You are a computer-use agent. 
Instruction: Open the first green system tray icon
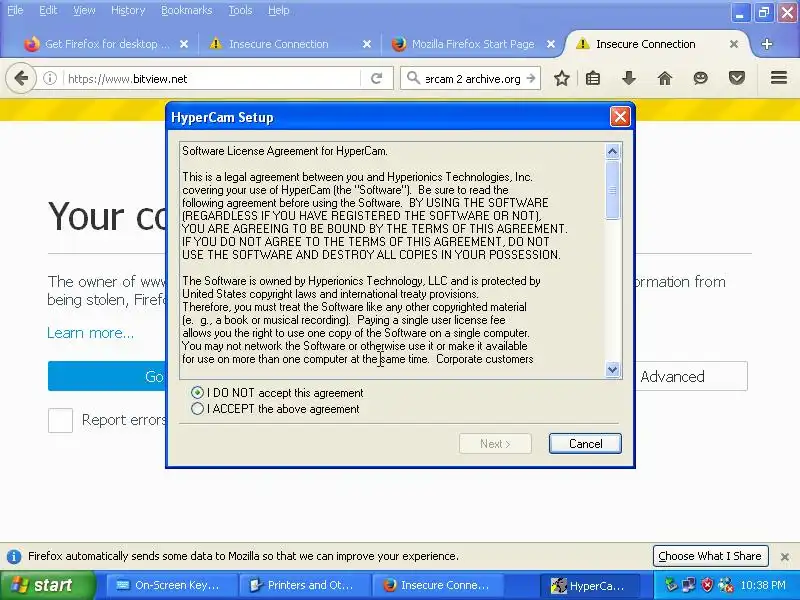click(x=671, y=585)
